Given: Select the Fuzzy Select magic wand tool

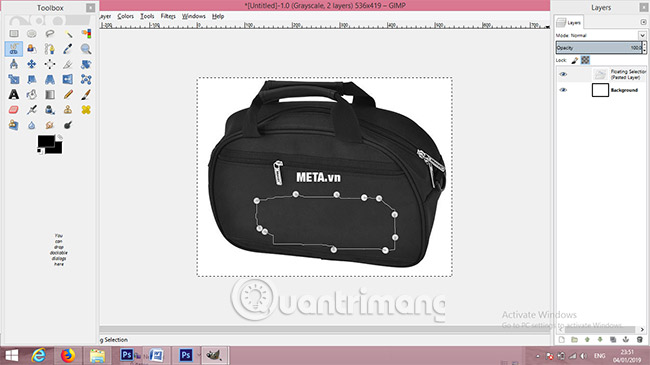Looking at the screenshot, I should [x=68, y=34].
